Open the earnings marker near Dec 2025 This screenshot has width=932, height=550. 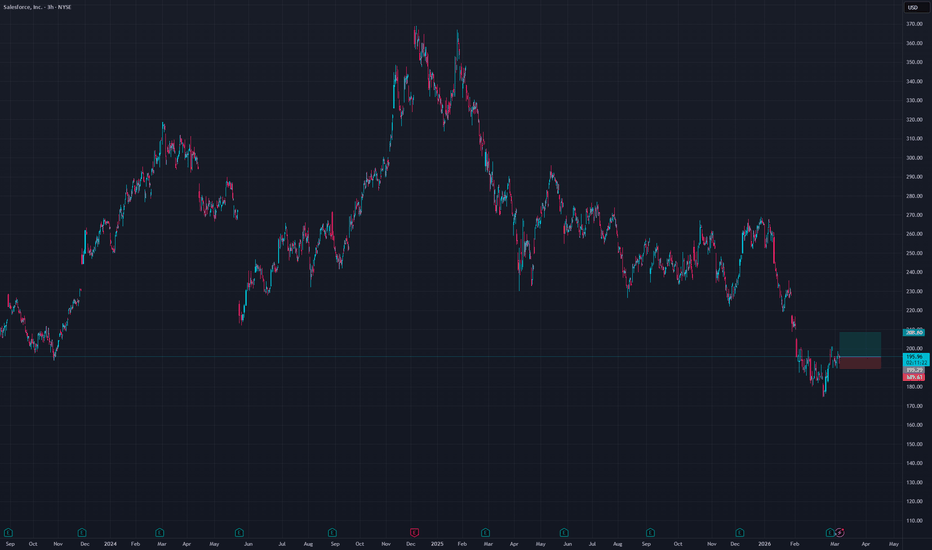pyautogui.click(x=739, y=532)
